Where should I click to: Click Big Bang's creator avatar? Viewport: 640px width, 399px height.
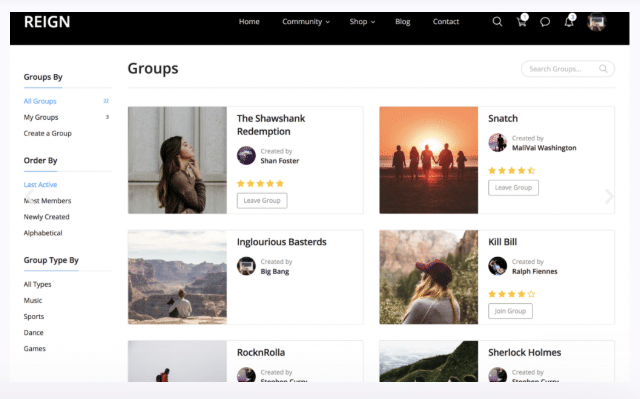tap(246, 266)
